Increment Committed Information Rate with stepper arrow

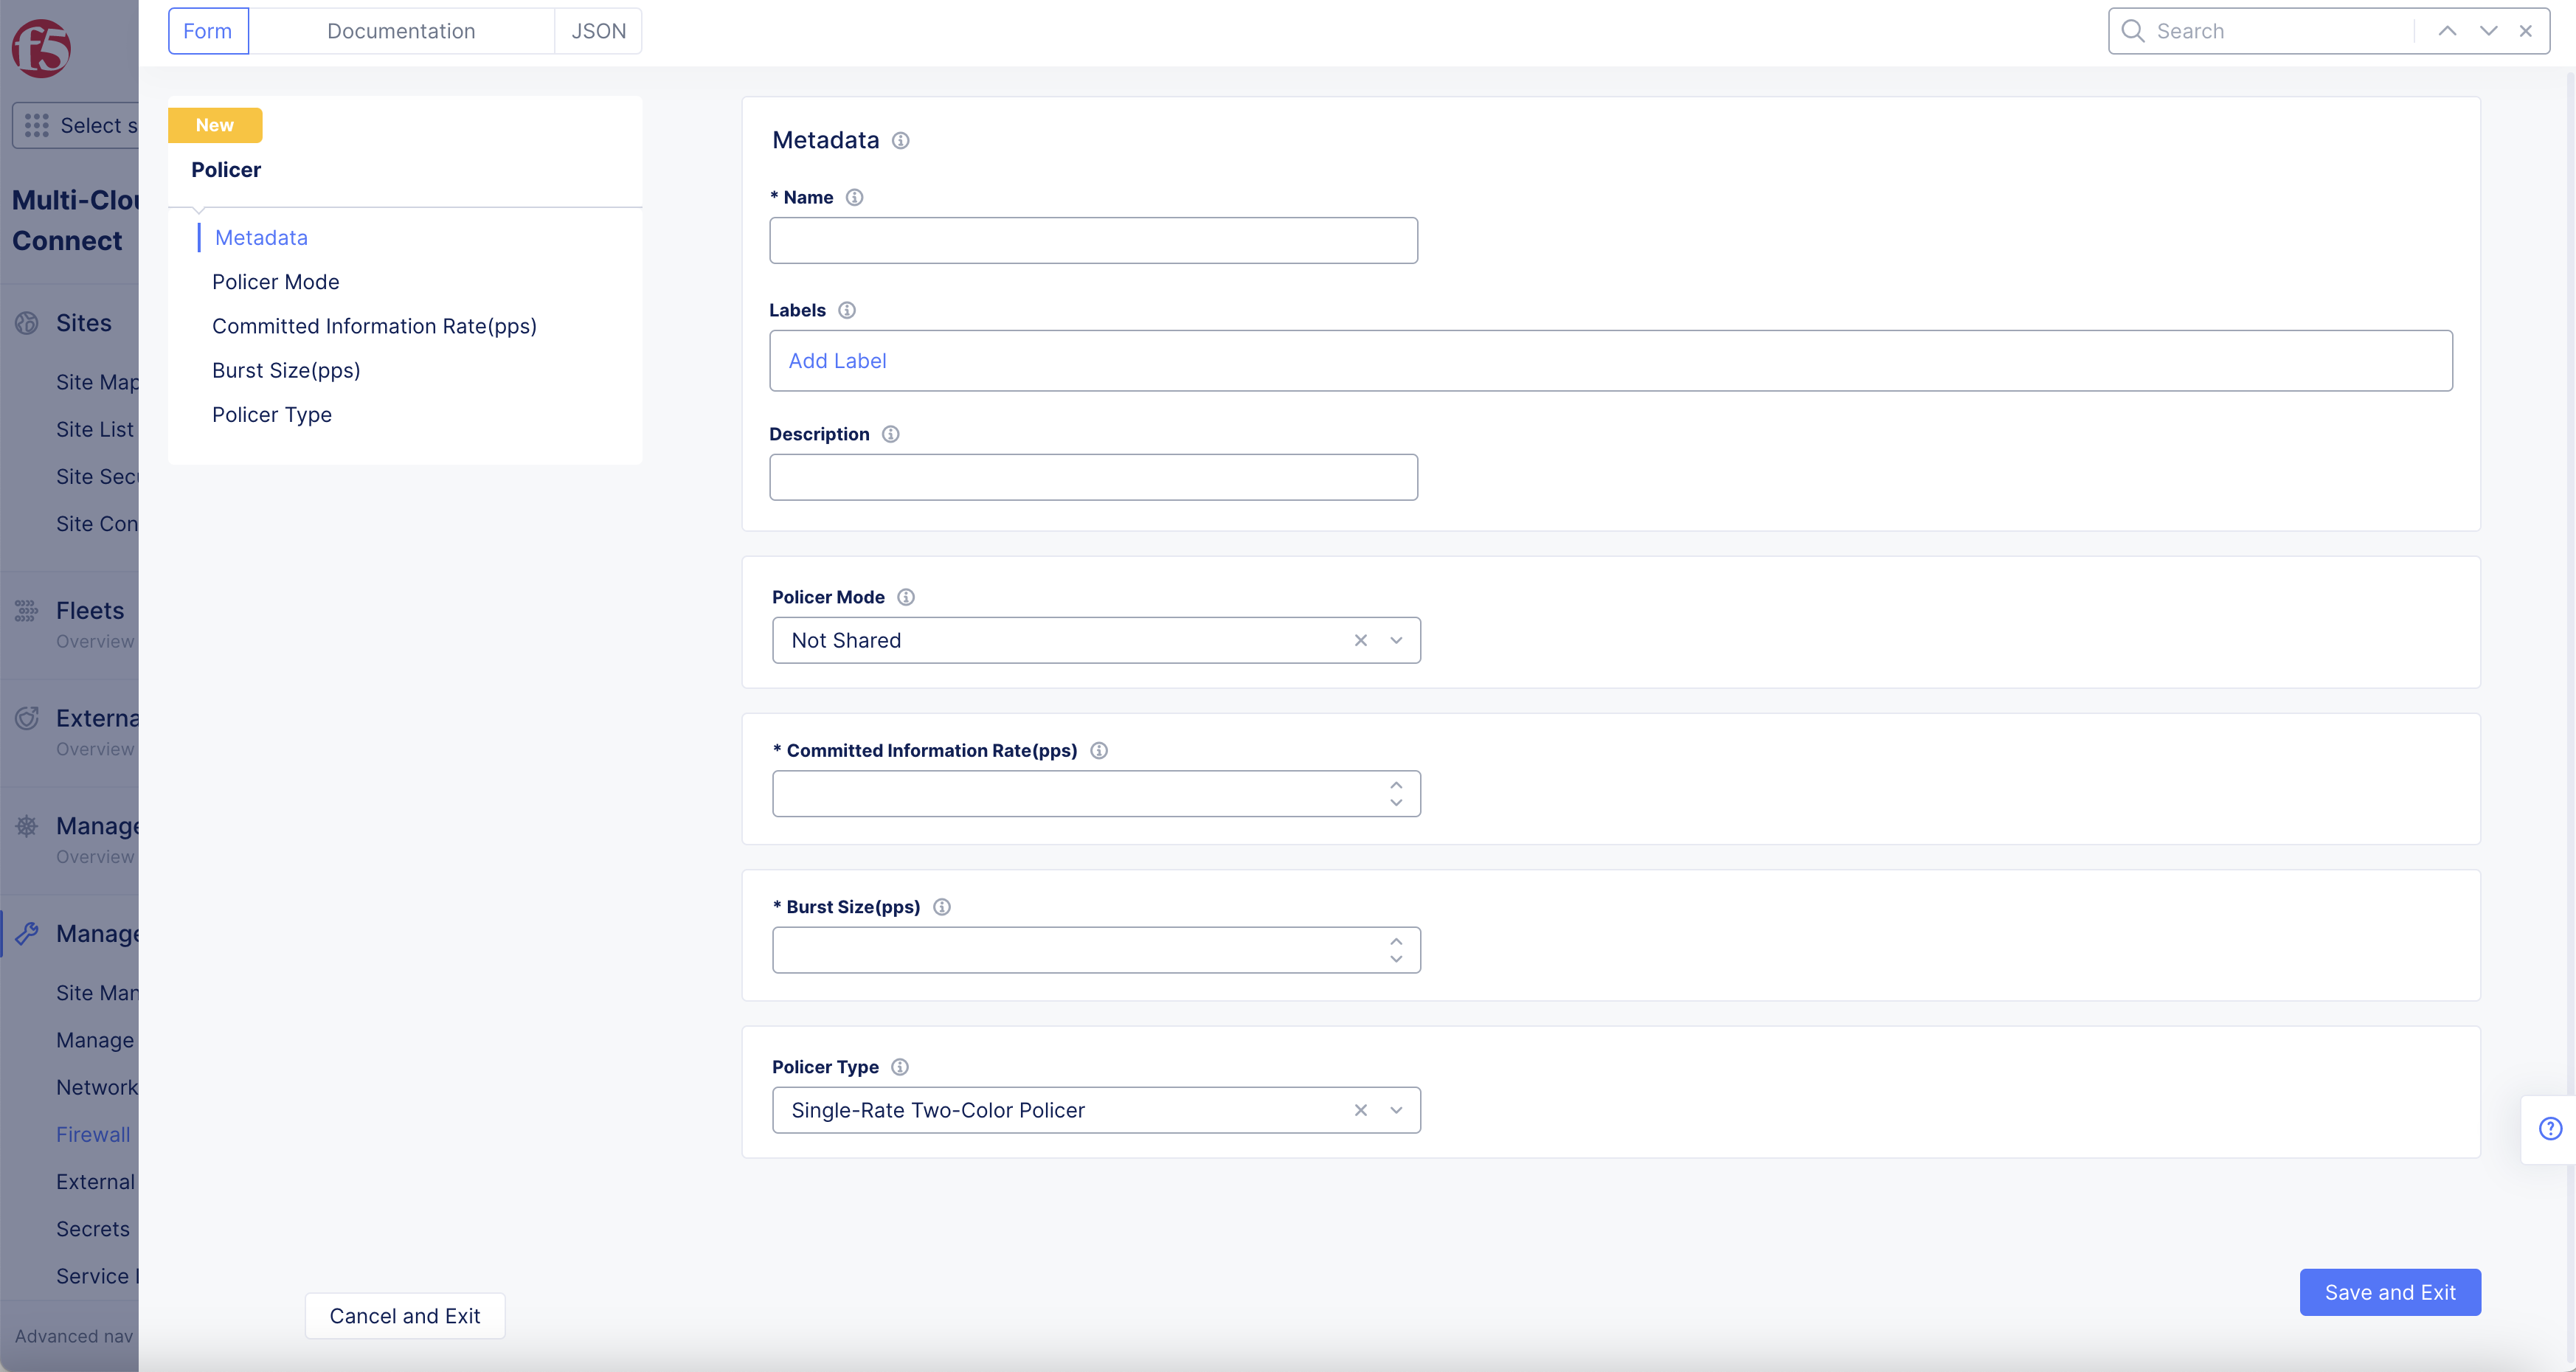click(x=1396, y=785)
